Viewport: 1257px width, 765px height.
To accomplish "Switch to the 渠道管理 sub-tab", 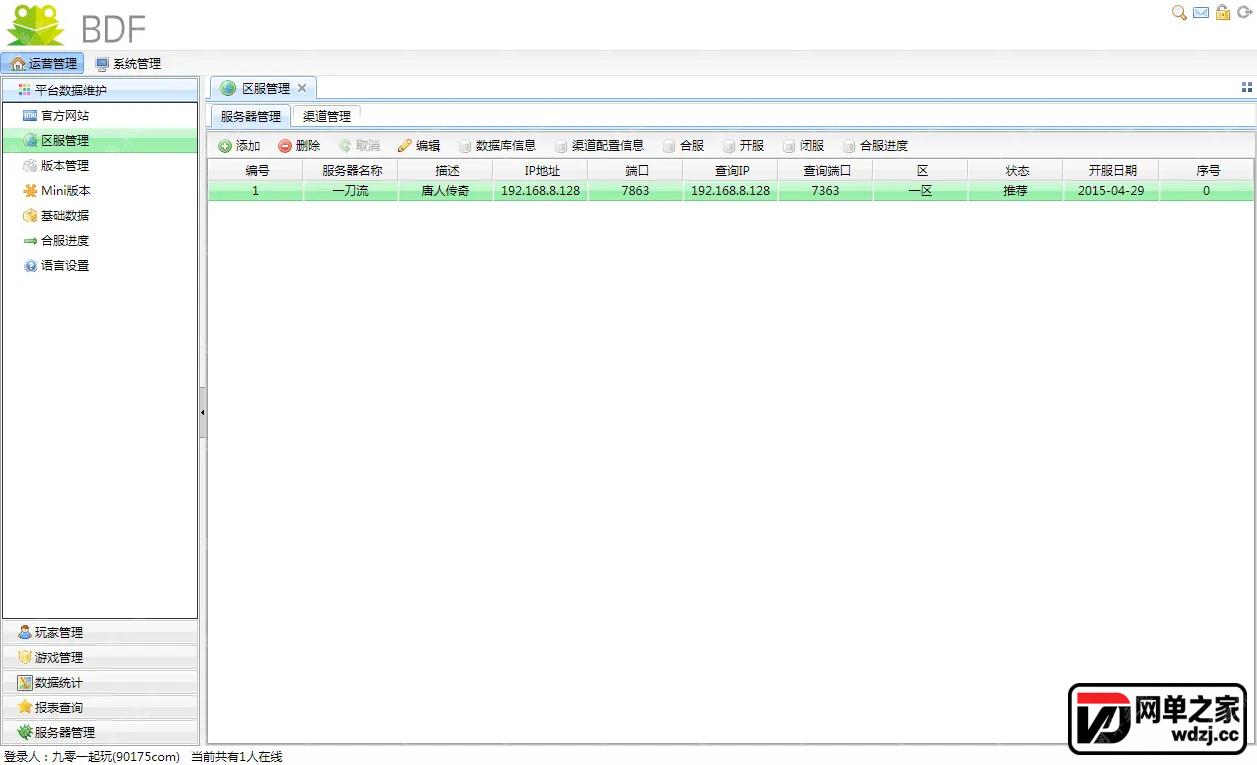I will [x=327, y=116].
